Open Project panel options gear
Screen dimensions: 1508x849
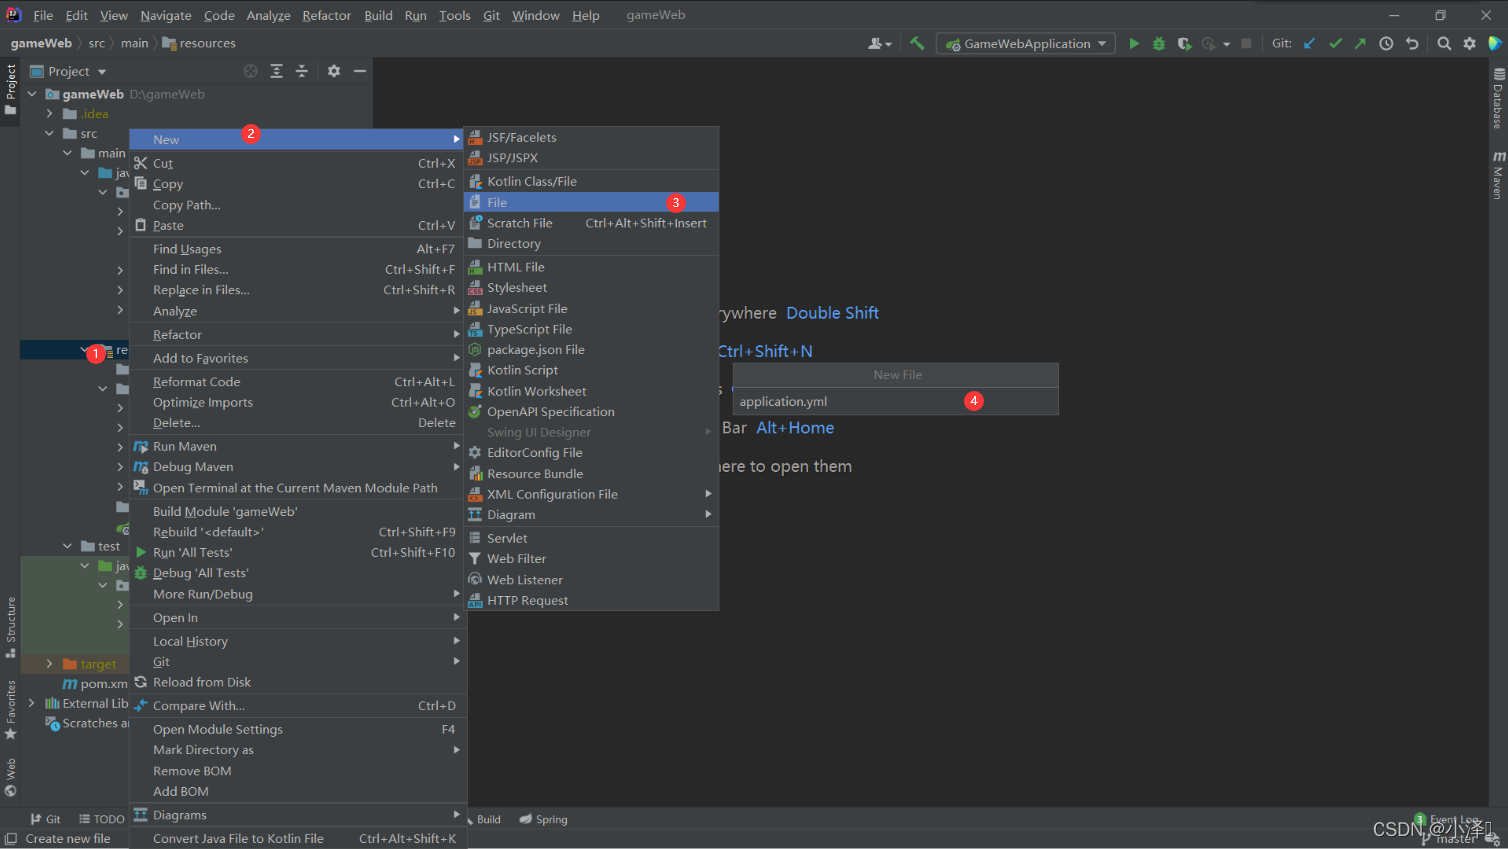coord(334,71)
